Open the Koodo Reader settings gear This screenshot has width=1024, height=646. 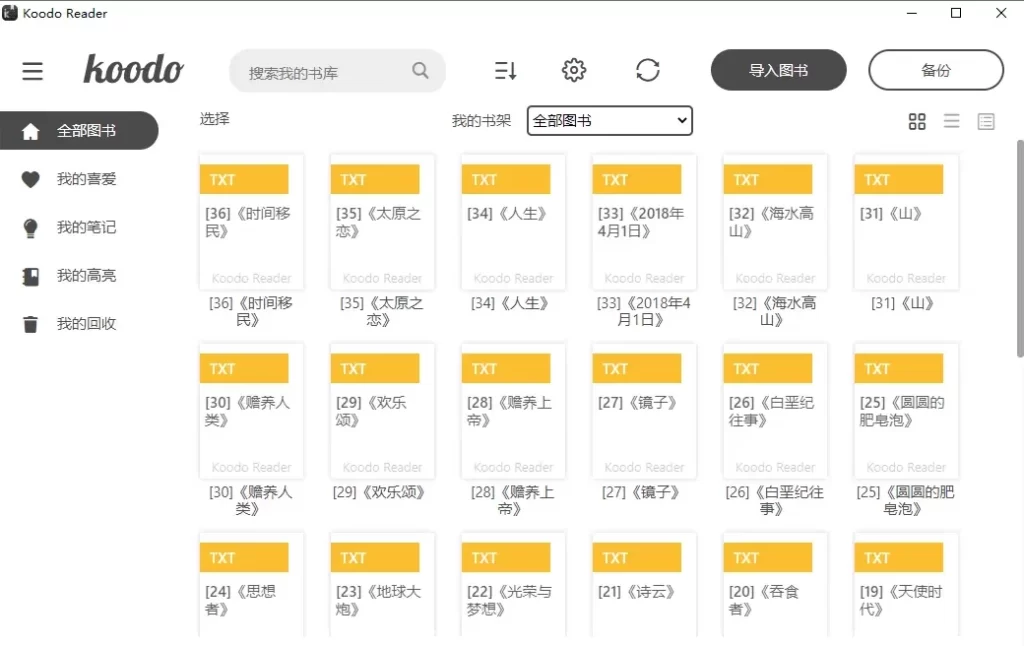click(573, 69)
